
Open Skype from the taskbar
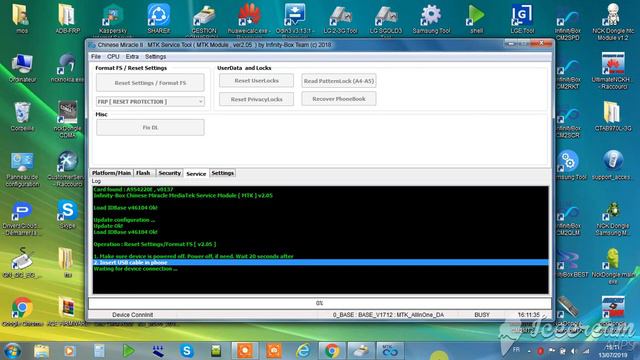[x=187, y=351]
